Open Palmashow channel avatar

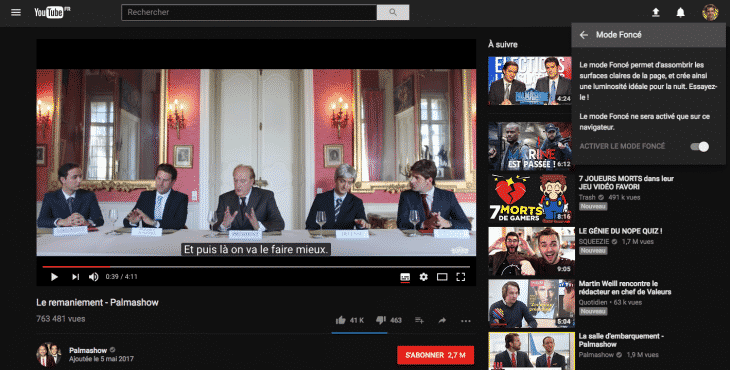[x=49, y=355]
